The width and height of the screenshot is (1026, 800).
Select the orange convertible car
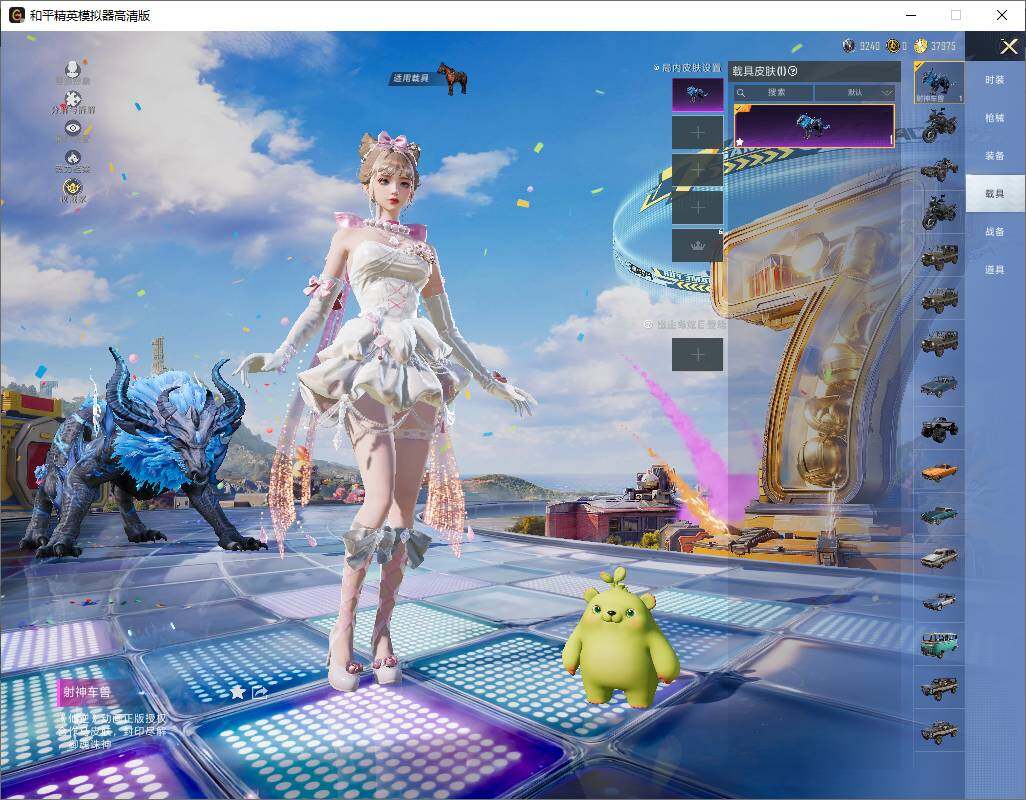pos(939,471)
